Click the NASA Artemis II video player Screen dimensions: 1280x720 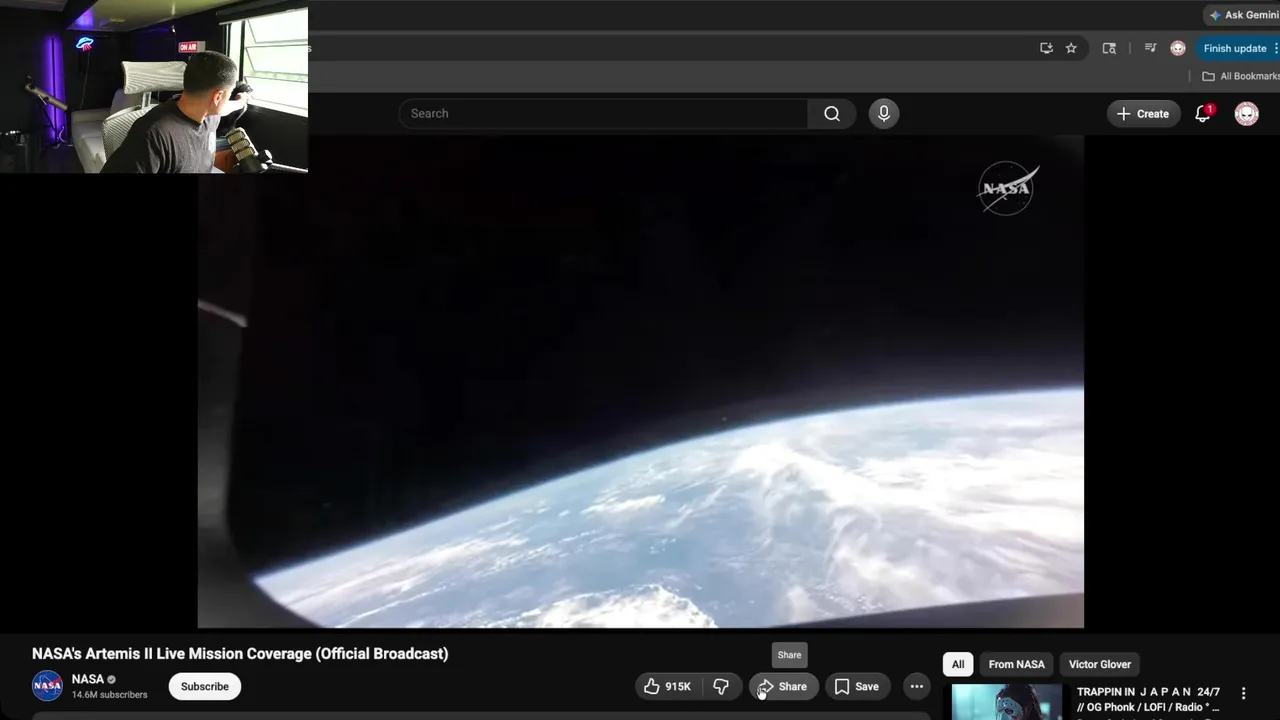pos(640,382)
